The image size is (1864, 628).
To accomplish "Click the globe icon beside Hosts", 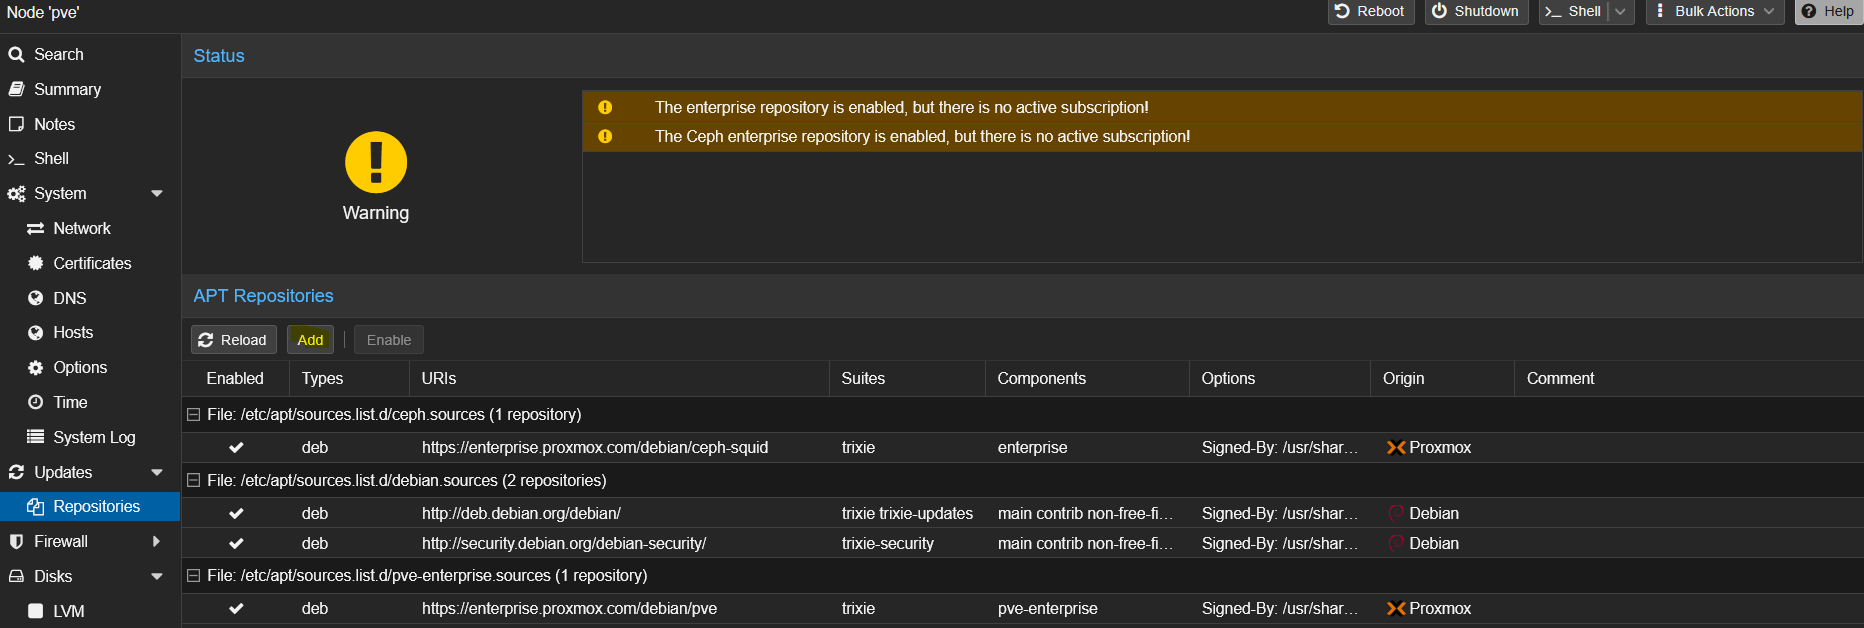I will pos(35,332).
